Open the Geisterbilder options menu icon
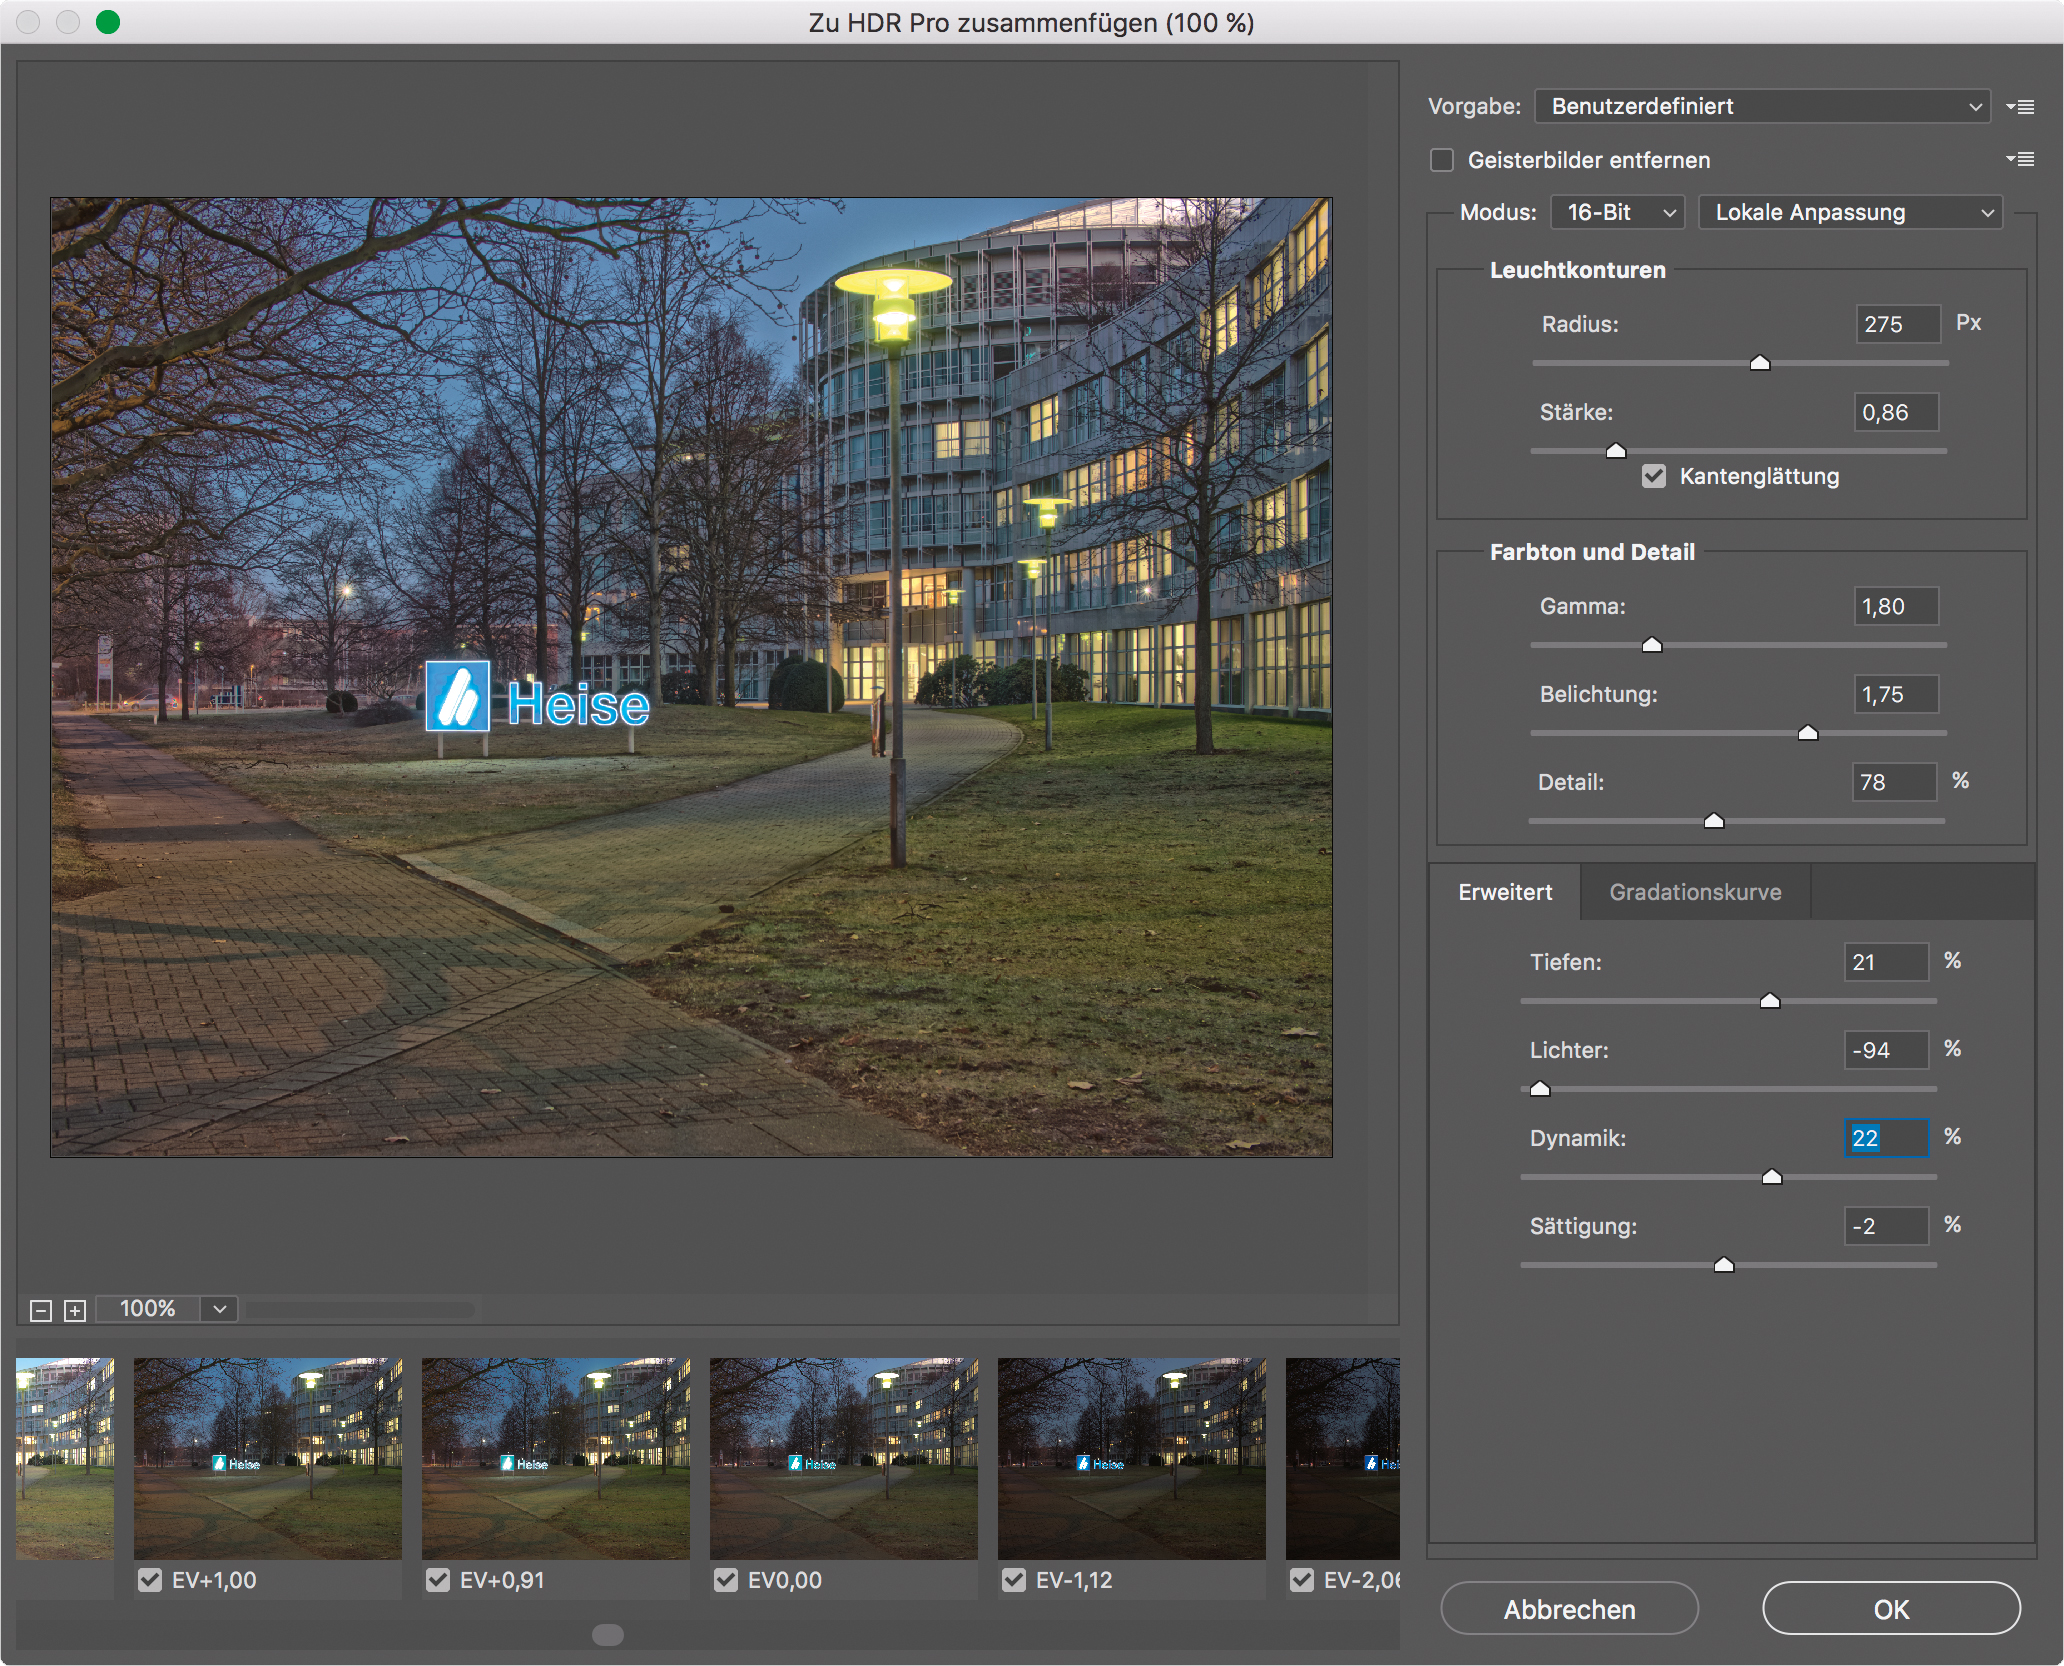2064x1666 pixels. 2020,159
